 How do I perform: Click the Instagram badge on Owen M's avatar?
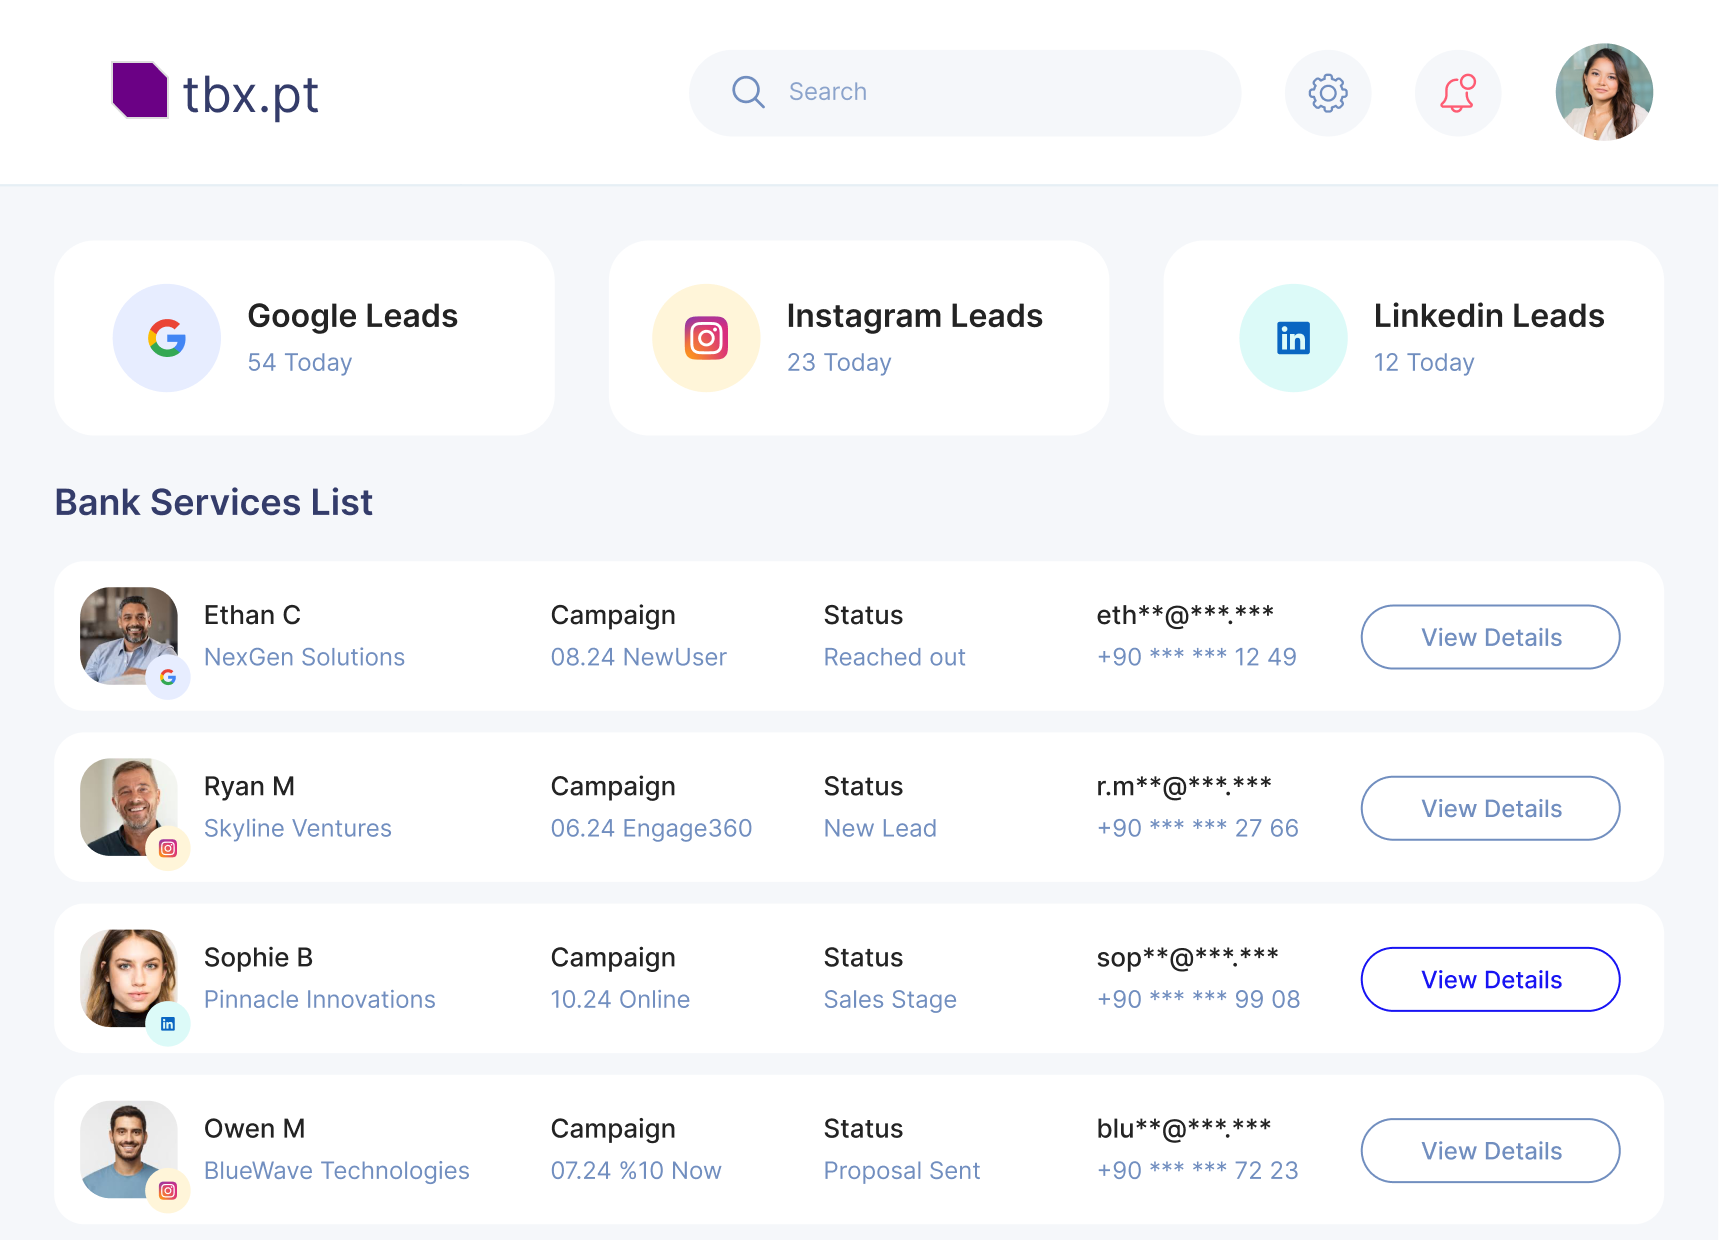click(169, 1191)
